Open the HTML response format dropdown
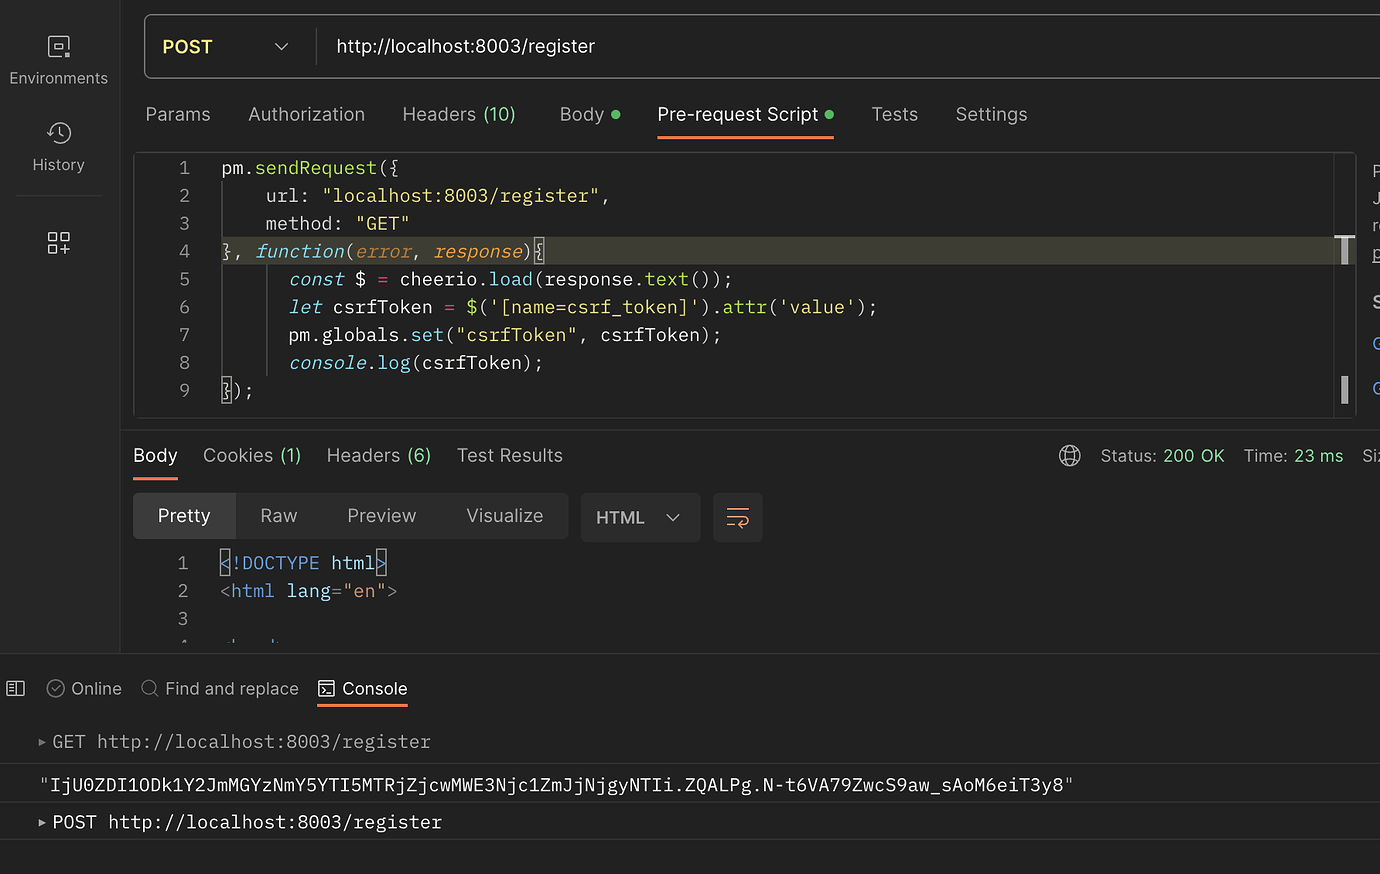1380x874 pixels. coord(640,517)
